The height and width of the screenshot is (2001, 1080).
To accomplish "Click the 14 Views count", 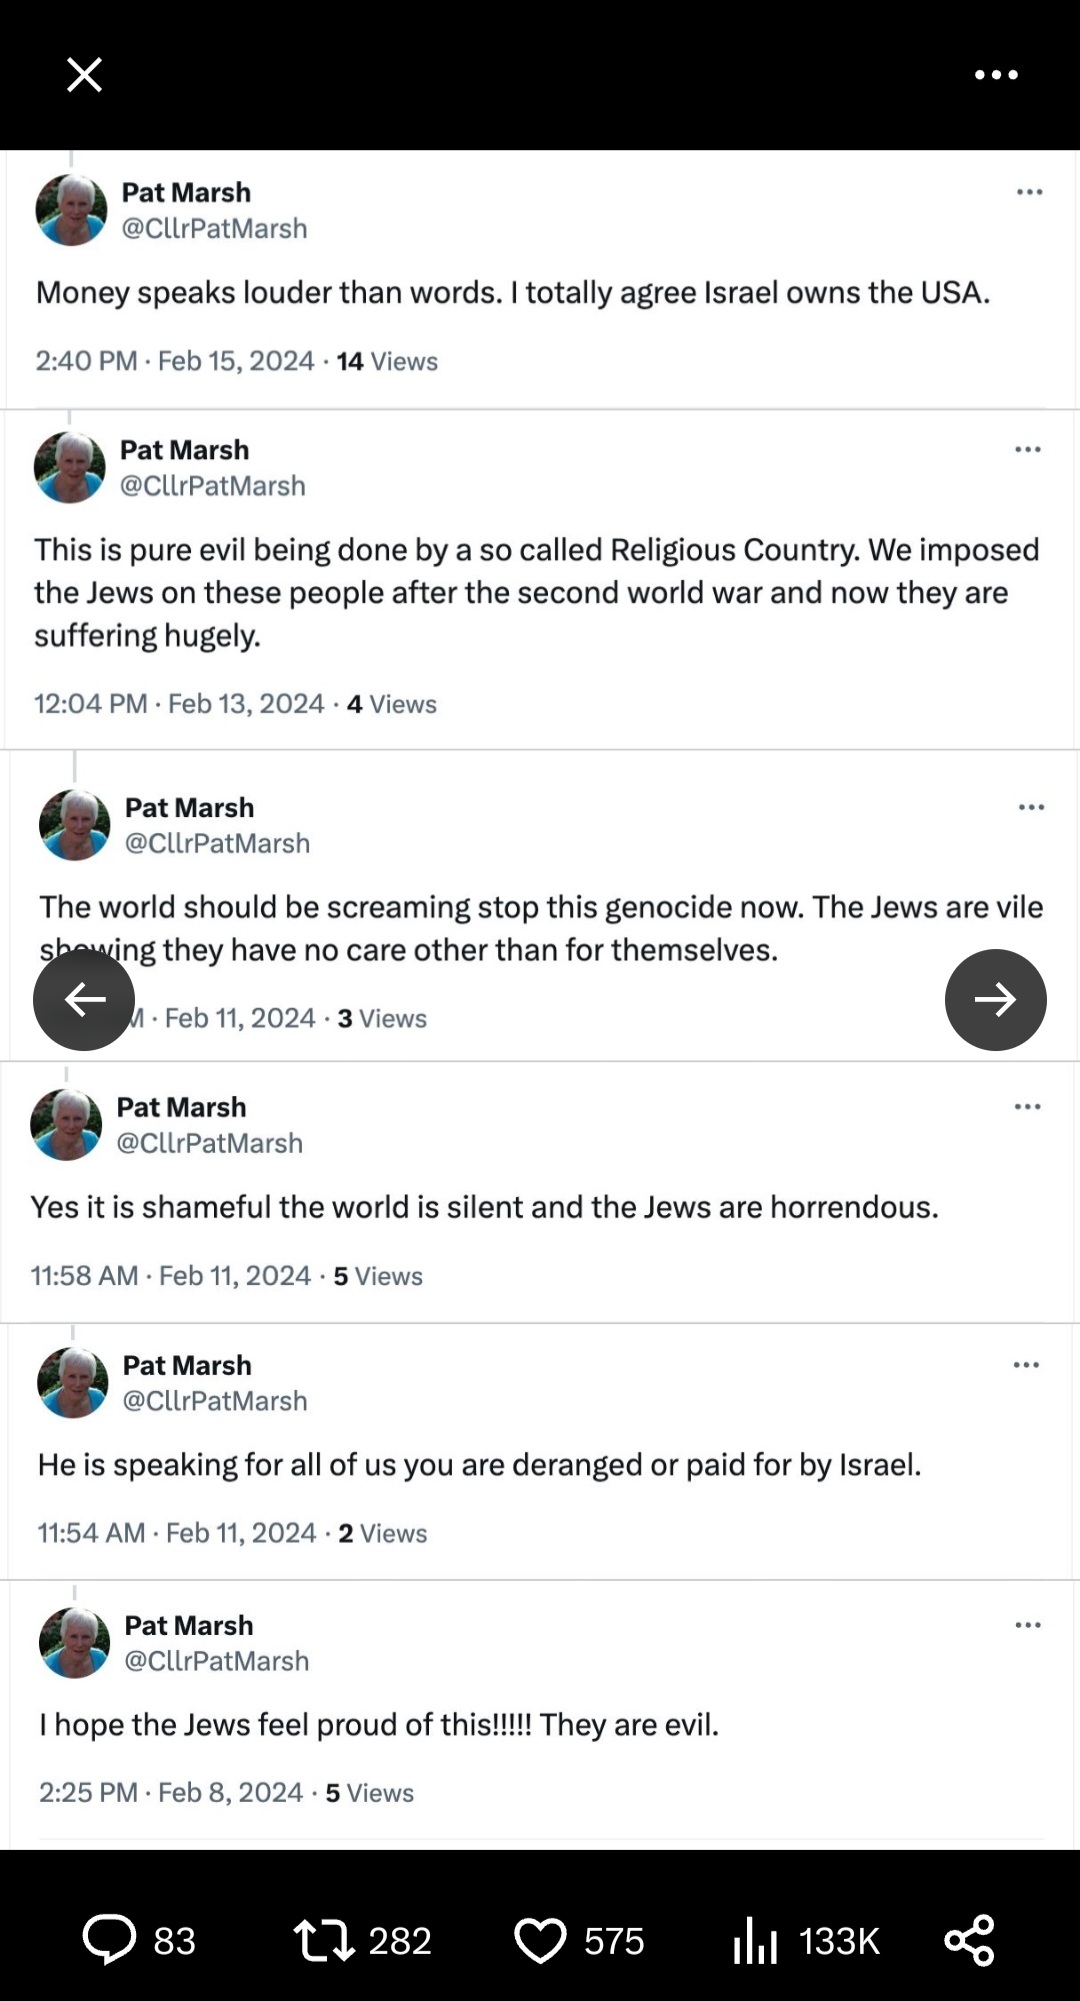I will pyautogui.click(x=387, y=361).
